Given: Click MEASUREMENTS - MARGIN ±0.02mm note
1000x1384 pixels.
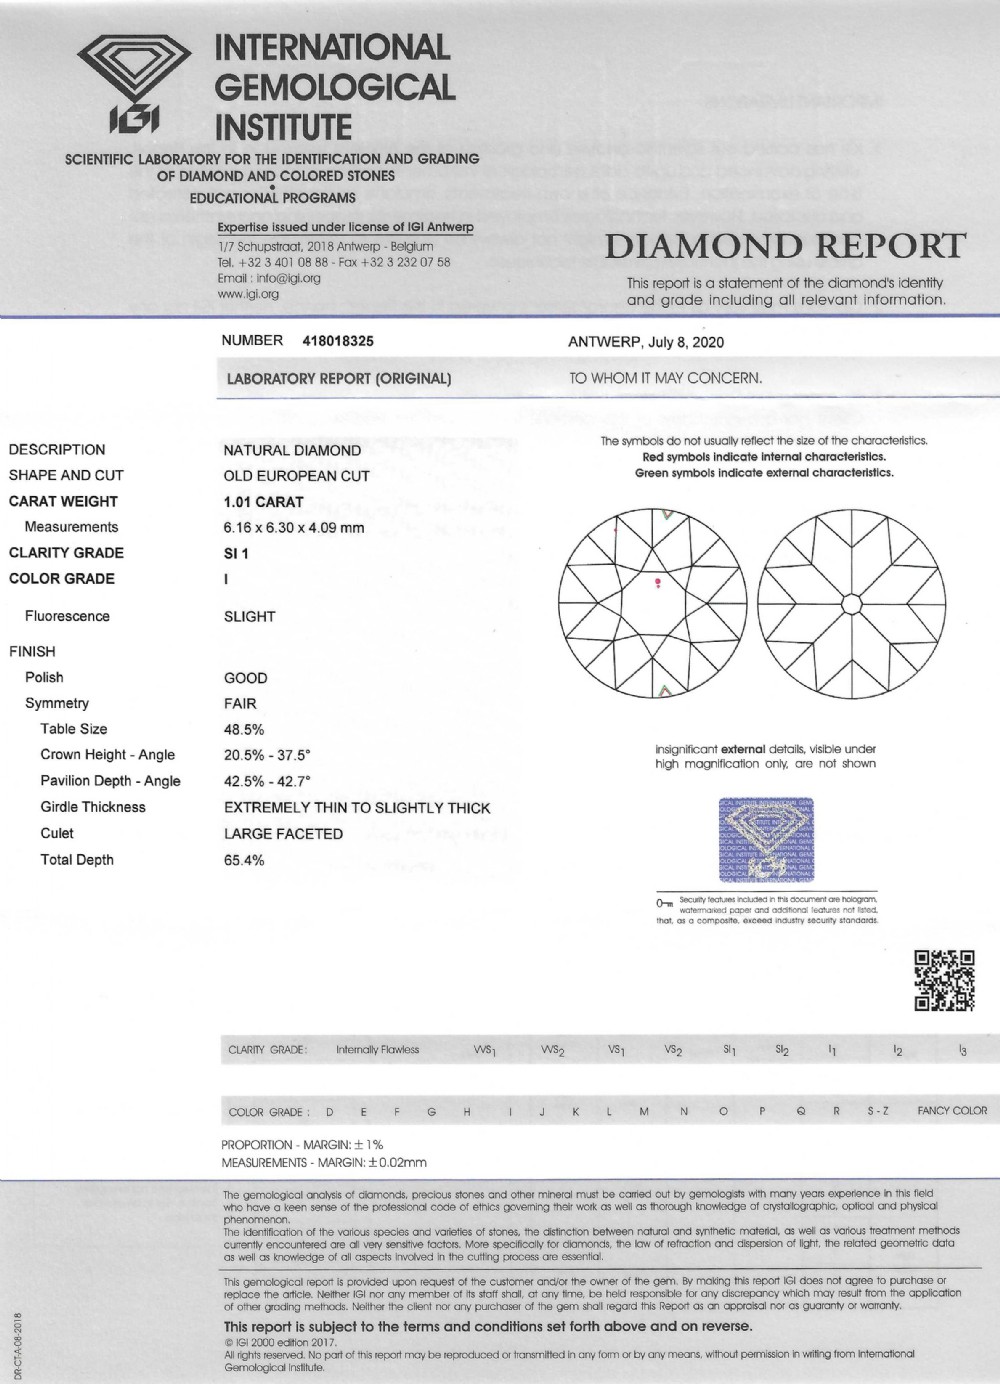Looking at the screenshot, I should click(324, 1163).
